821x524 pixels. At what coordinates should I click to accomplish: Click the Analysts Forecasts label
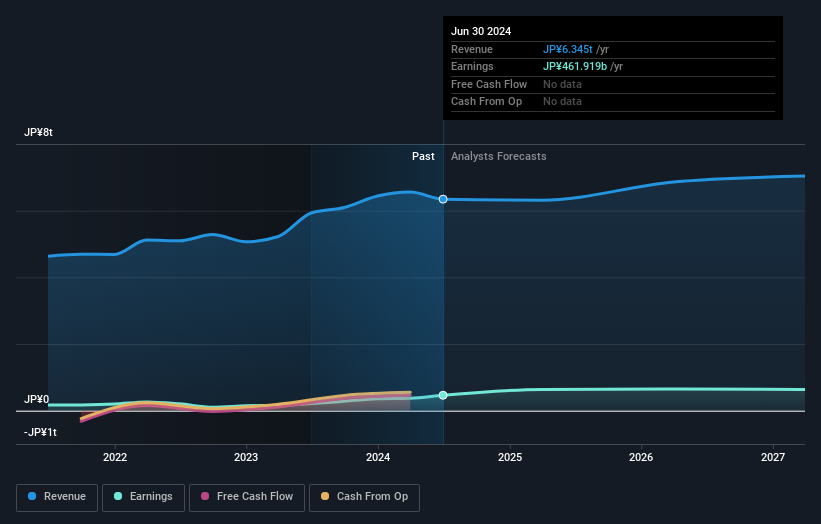[498, 157]
